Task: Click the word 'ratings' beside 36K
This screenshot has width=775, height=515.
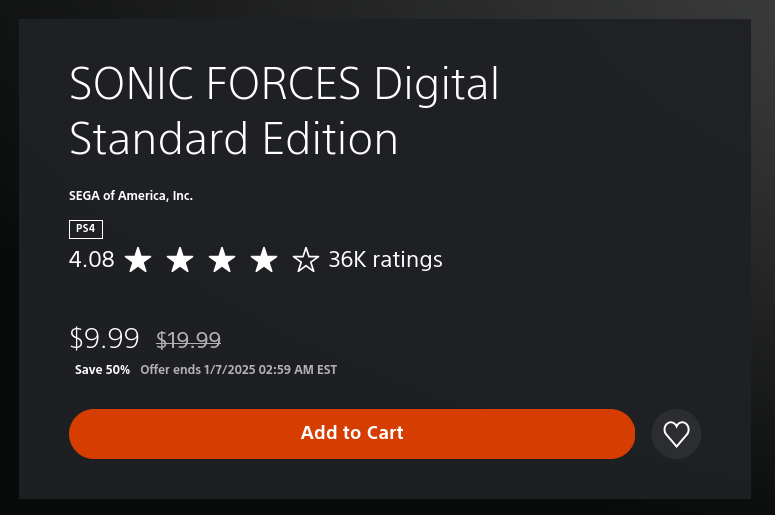Action: pyautogui.click(x=407, y=260)
